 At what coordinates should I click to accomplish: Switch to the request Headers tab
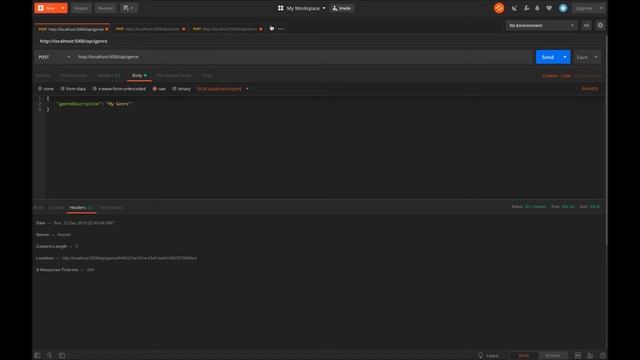point(109,76)
